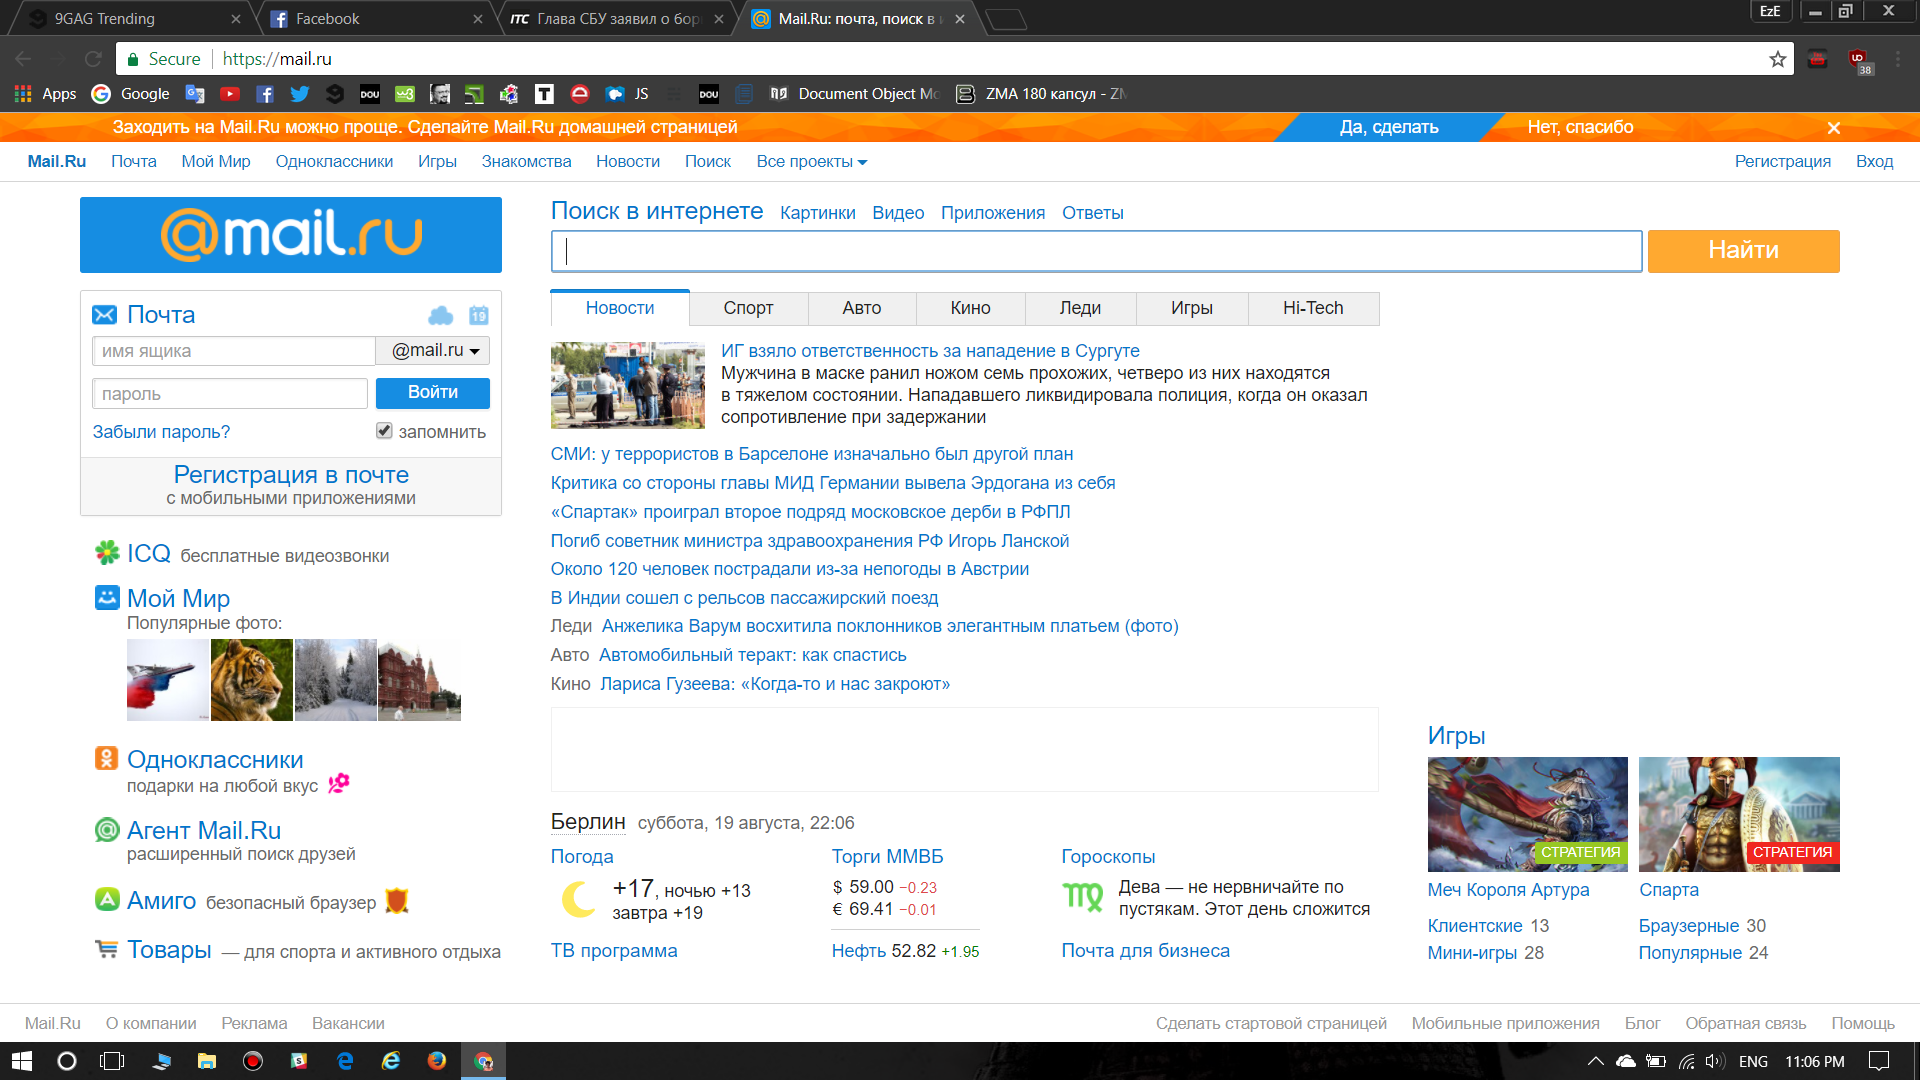This screenshot has height=1080, width=1920.
Task: Open the Спарта game thumbnail
Action: (1739, 814)
